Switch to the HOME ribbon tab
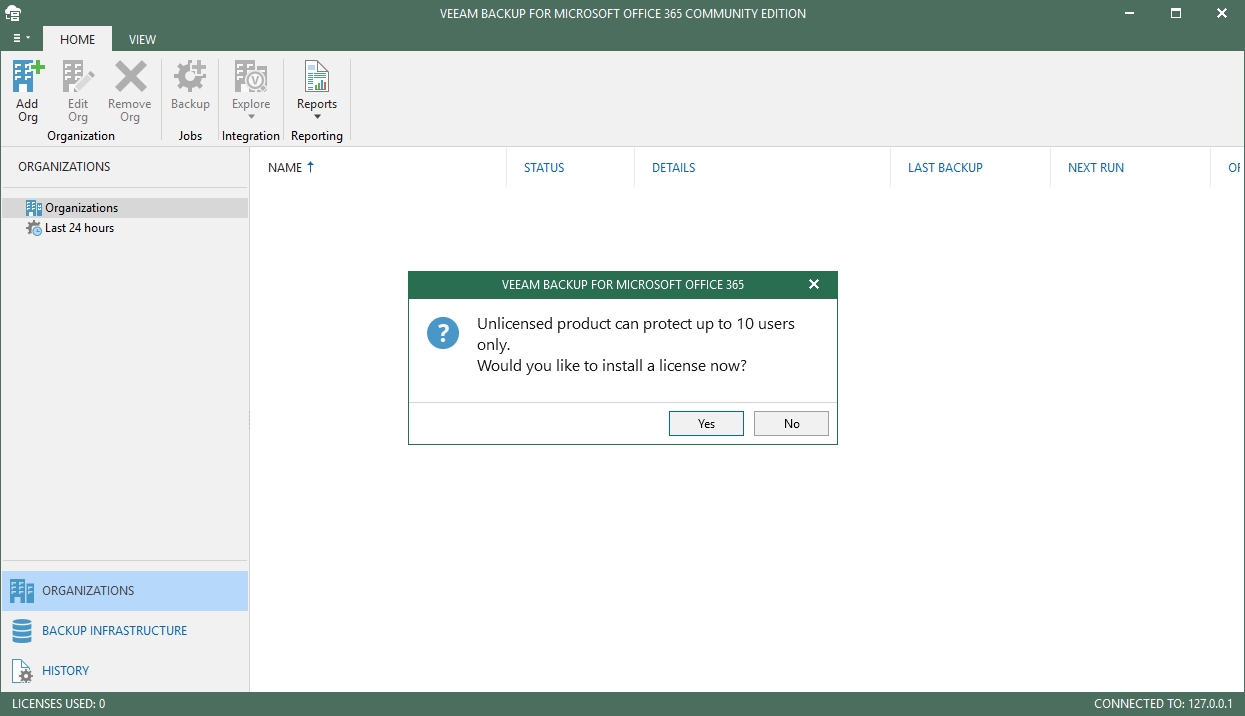This screenshot has height=716, width=1245. click(77, 39)
